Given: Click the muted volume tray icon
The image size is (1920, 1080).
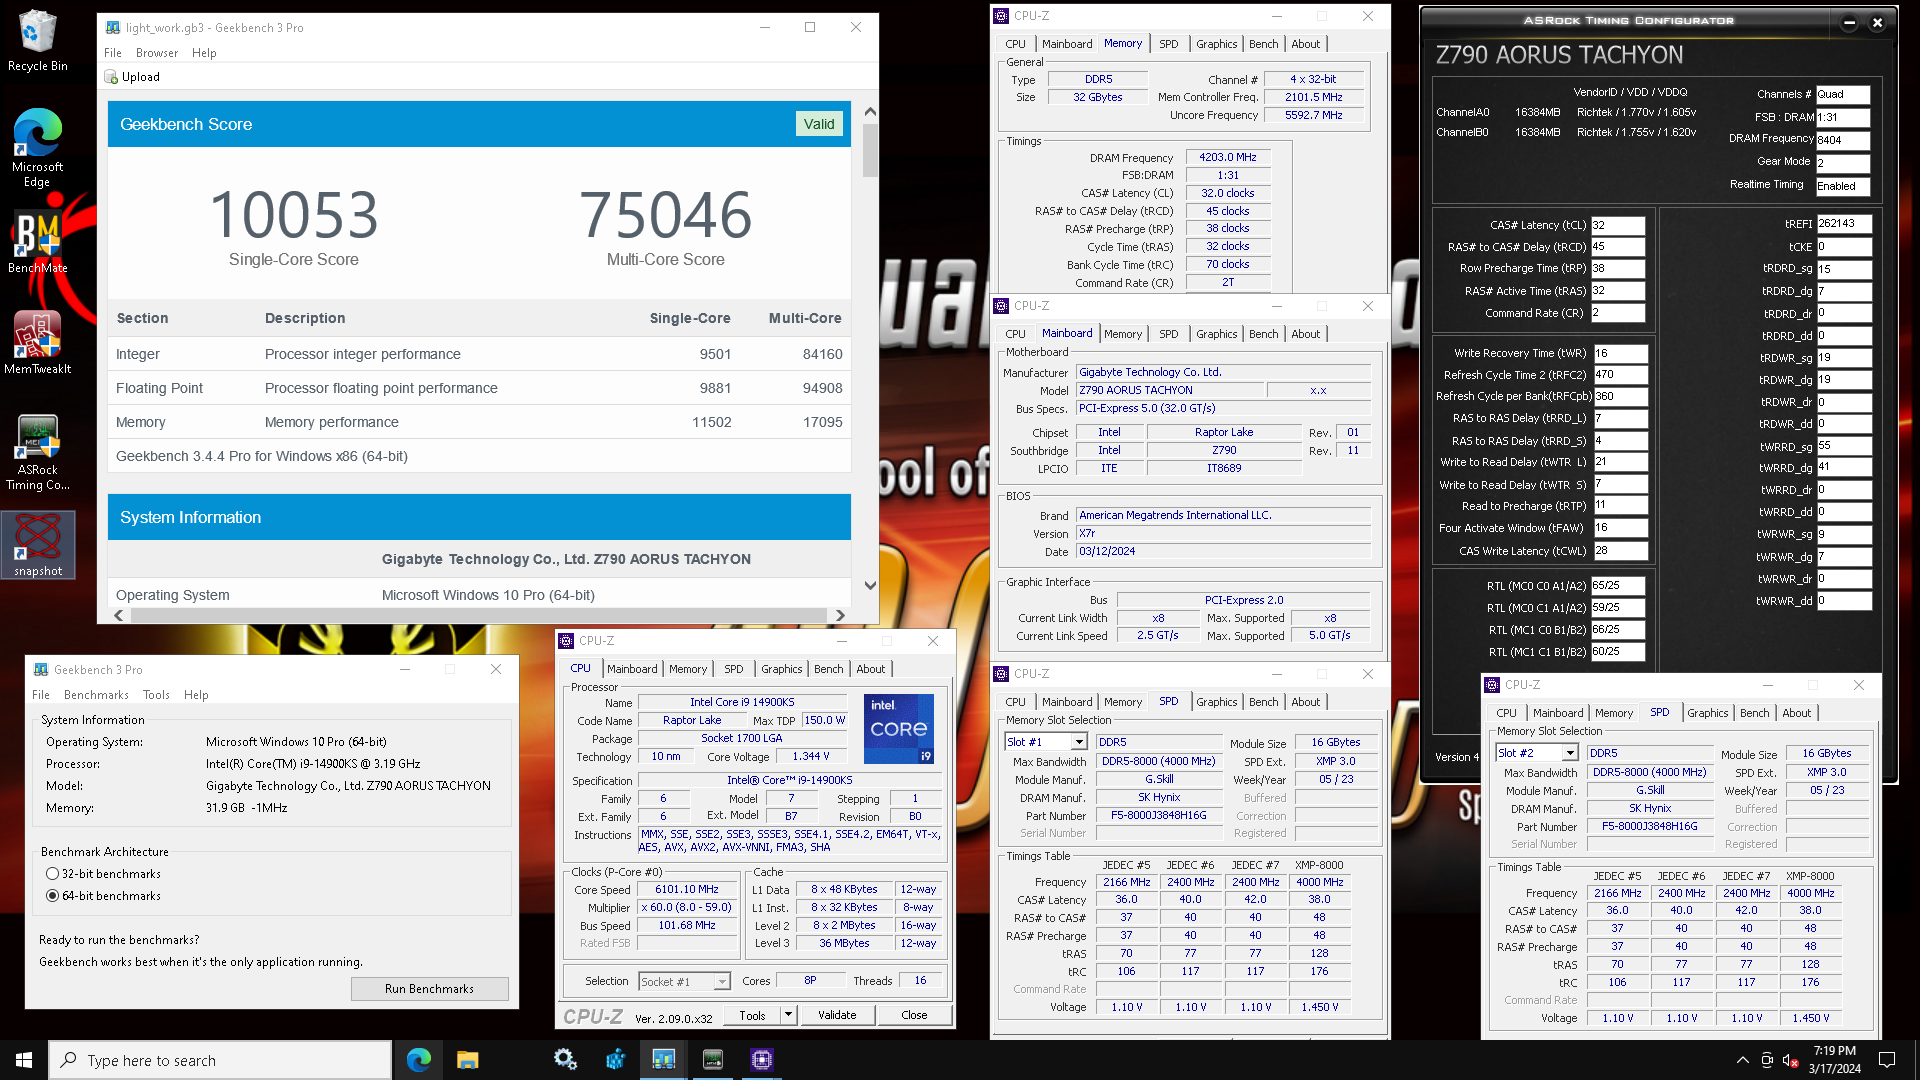Looking at the screenshot, I should click(1791, 1060).
